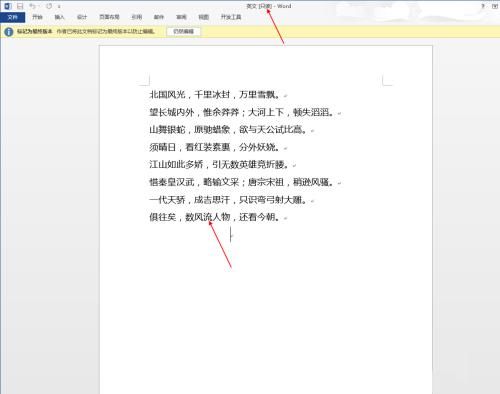Switch to the 开发工具 (Developer) tab

pyautogui.click(x=231, y=17)
